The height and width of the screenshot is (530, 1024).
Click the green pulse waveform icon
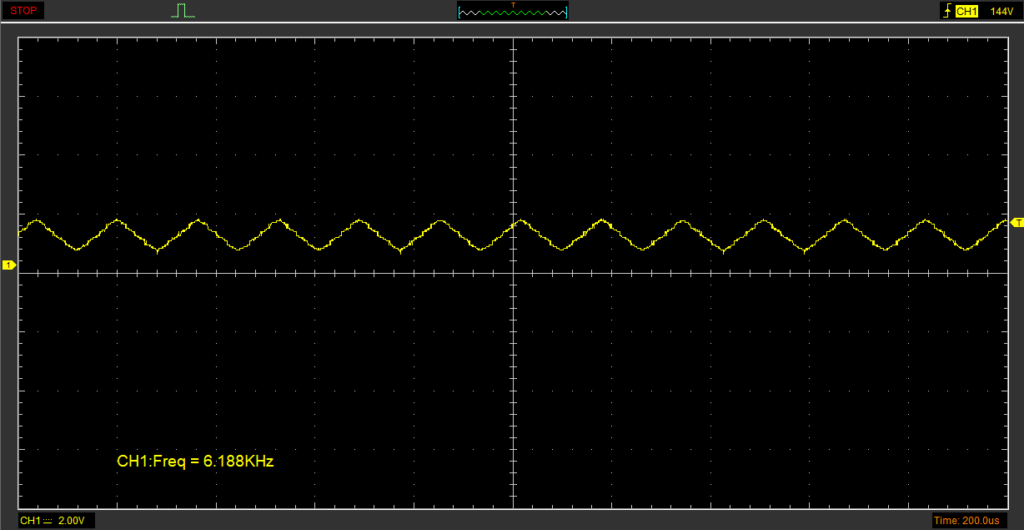181,11
